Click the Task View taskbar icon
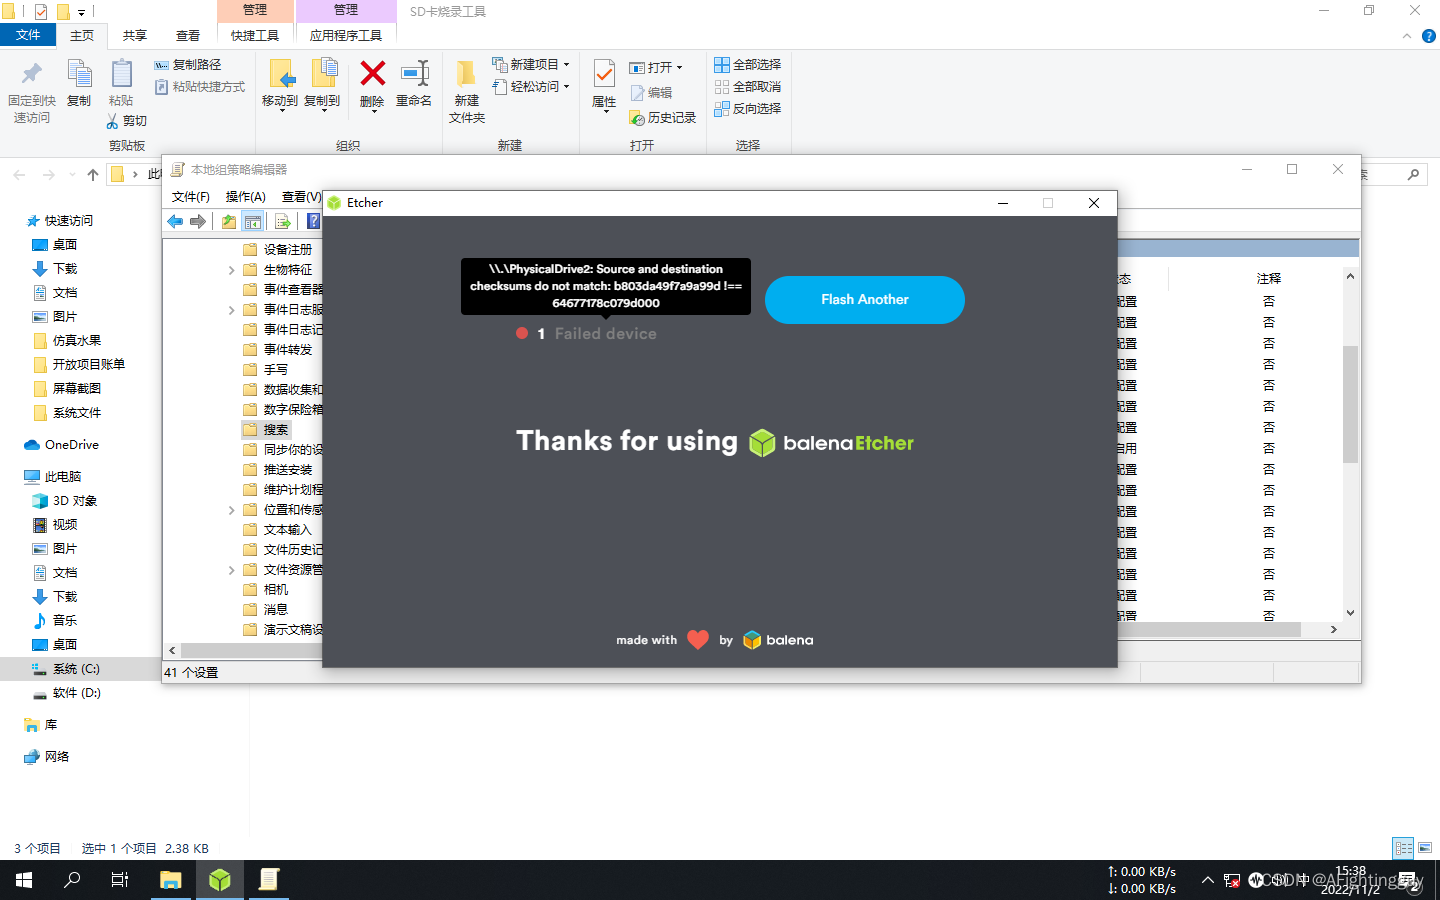 (x=120, y=880)
